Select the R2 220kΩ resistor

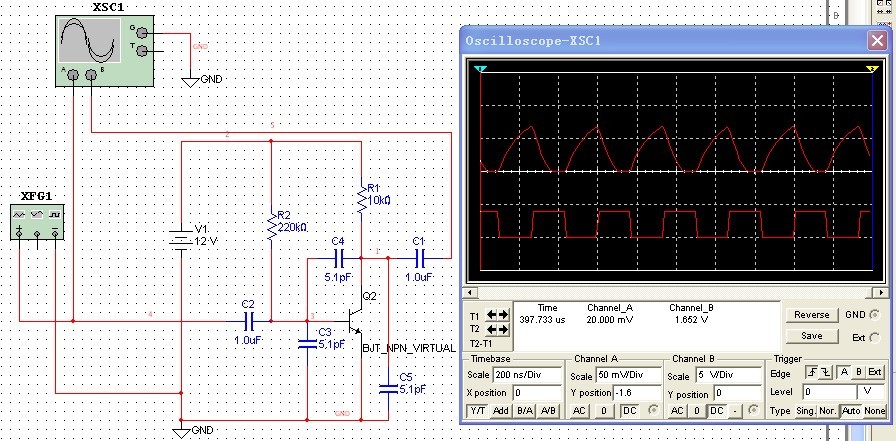coord(271,230)
